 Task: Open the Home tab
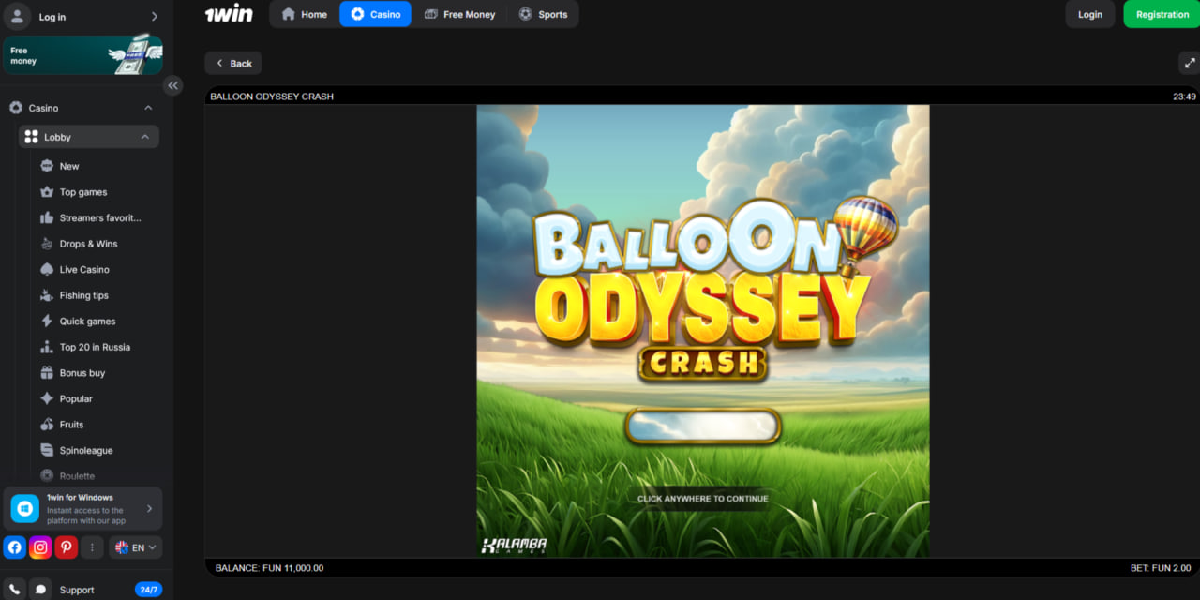[305, 14]
